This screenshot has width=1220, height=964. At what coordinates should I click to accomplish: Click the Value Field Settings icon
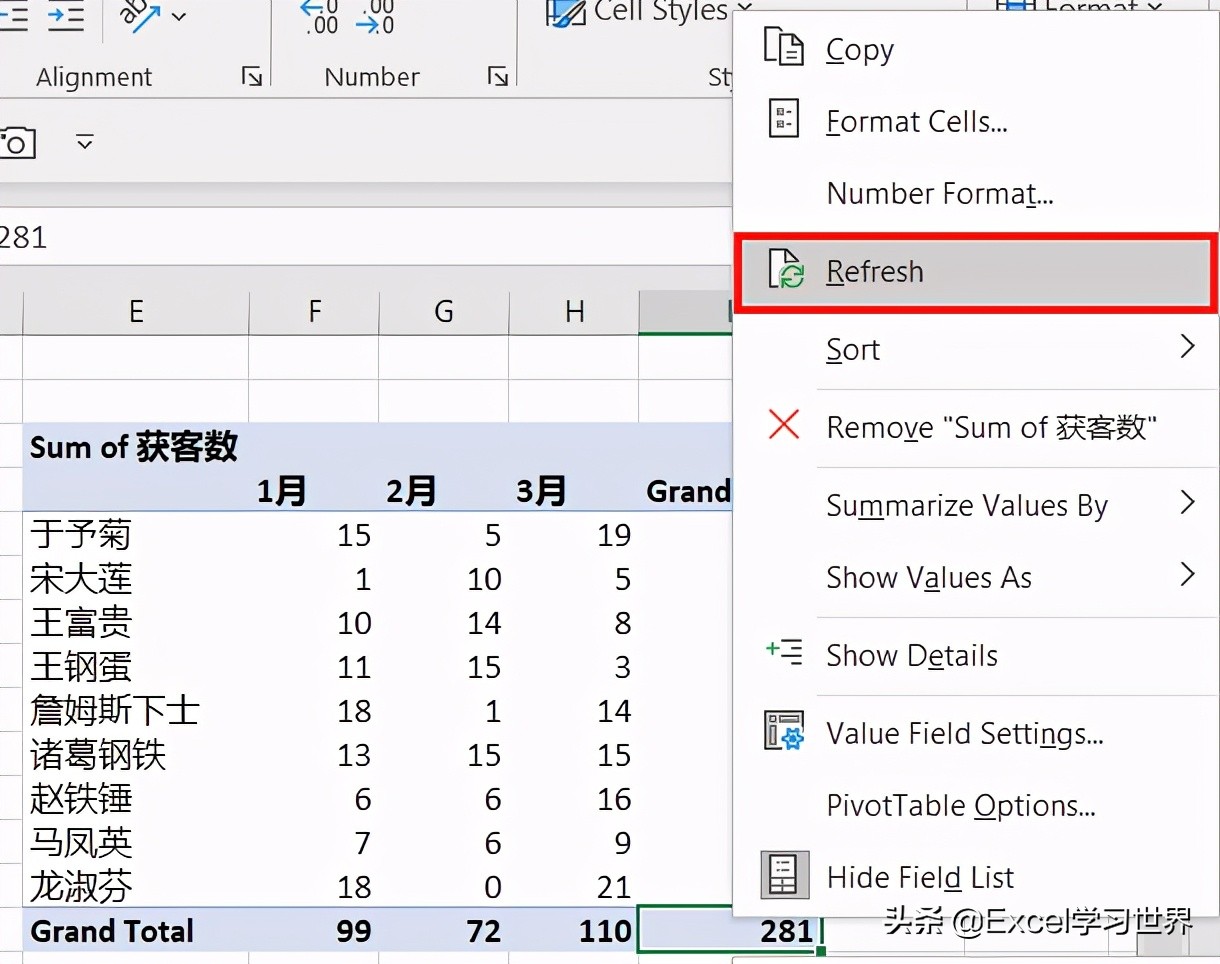pos(783,732)
